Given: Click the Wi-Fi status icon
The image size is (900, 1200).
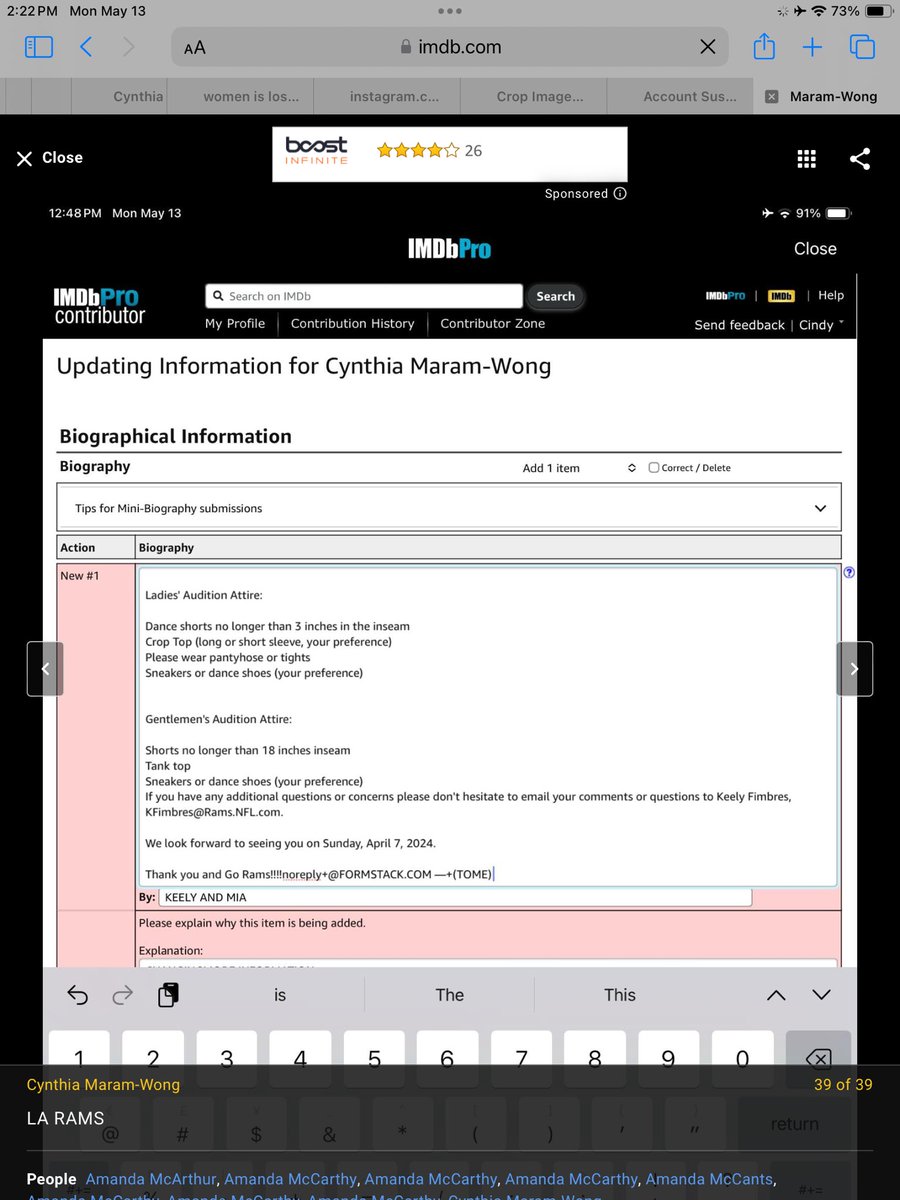Looking at the screenshot, I should 820,11.
